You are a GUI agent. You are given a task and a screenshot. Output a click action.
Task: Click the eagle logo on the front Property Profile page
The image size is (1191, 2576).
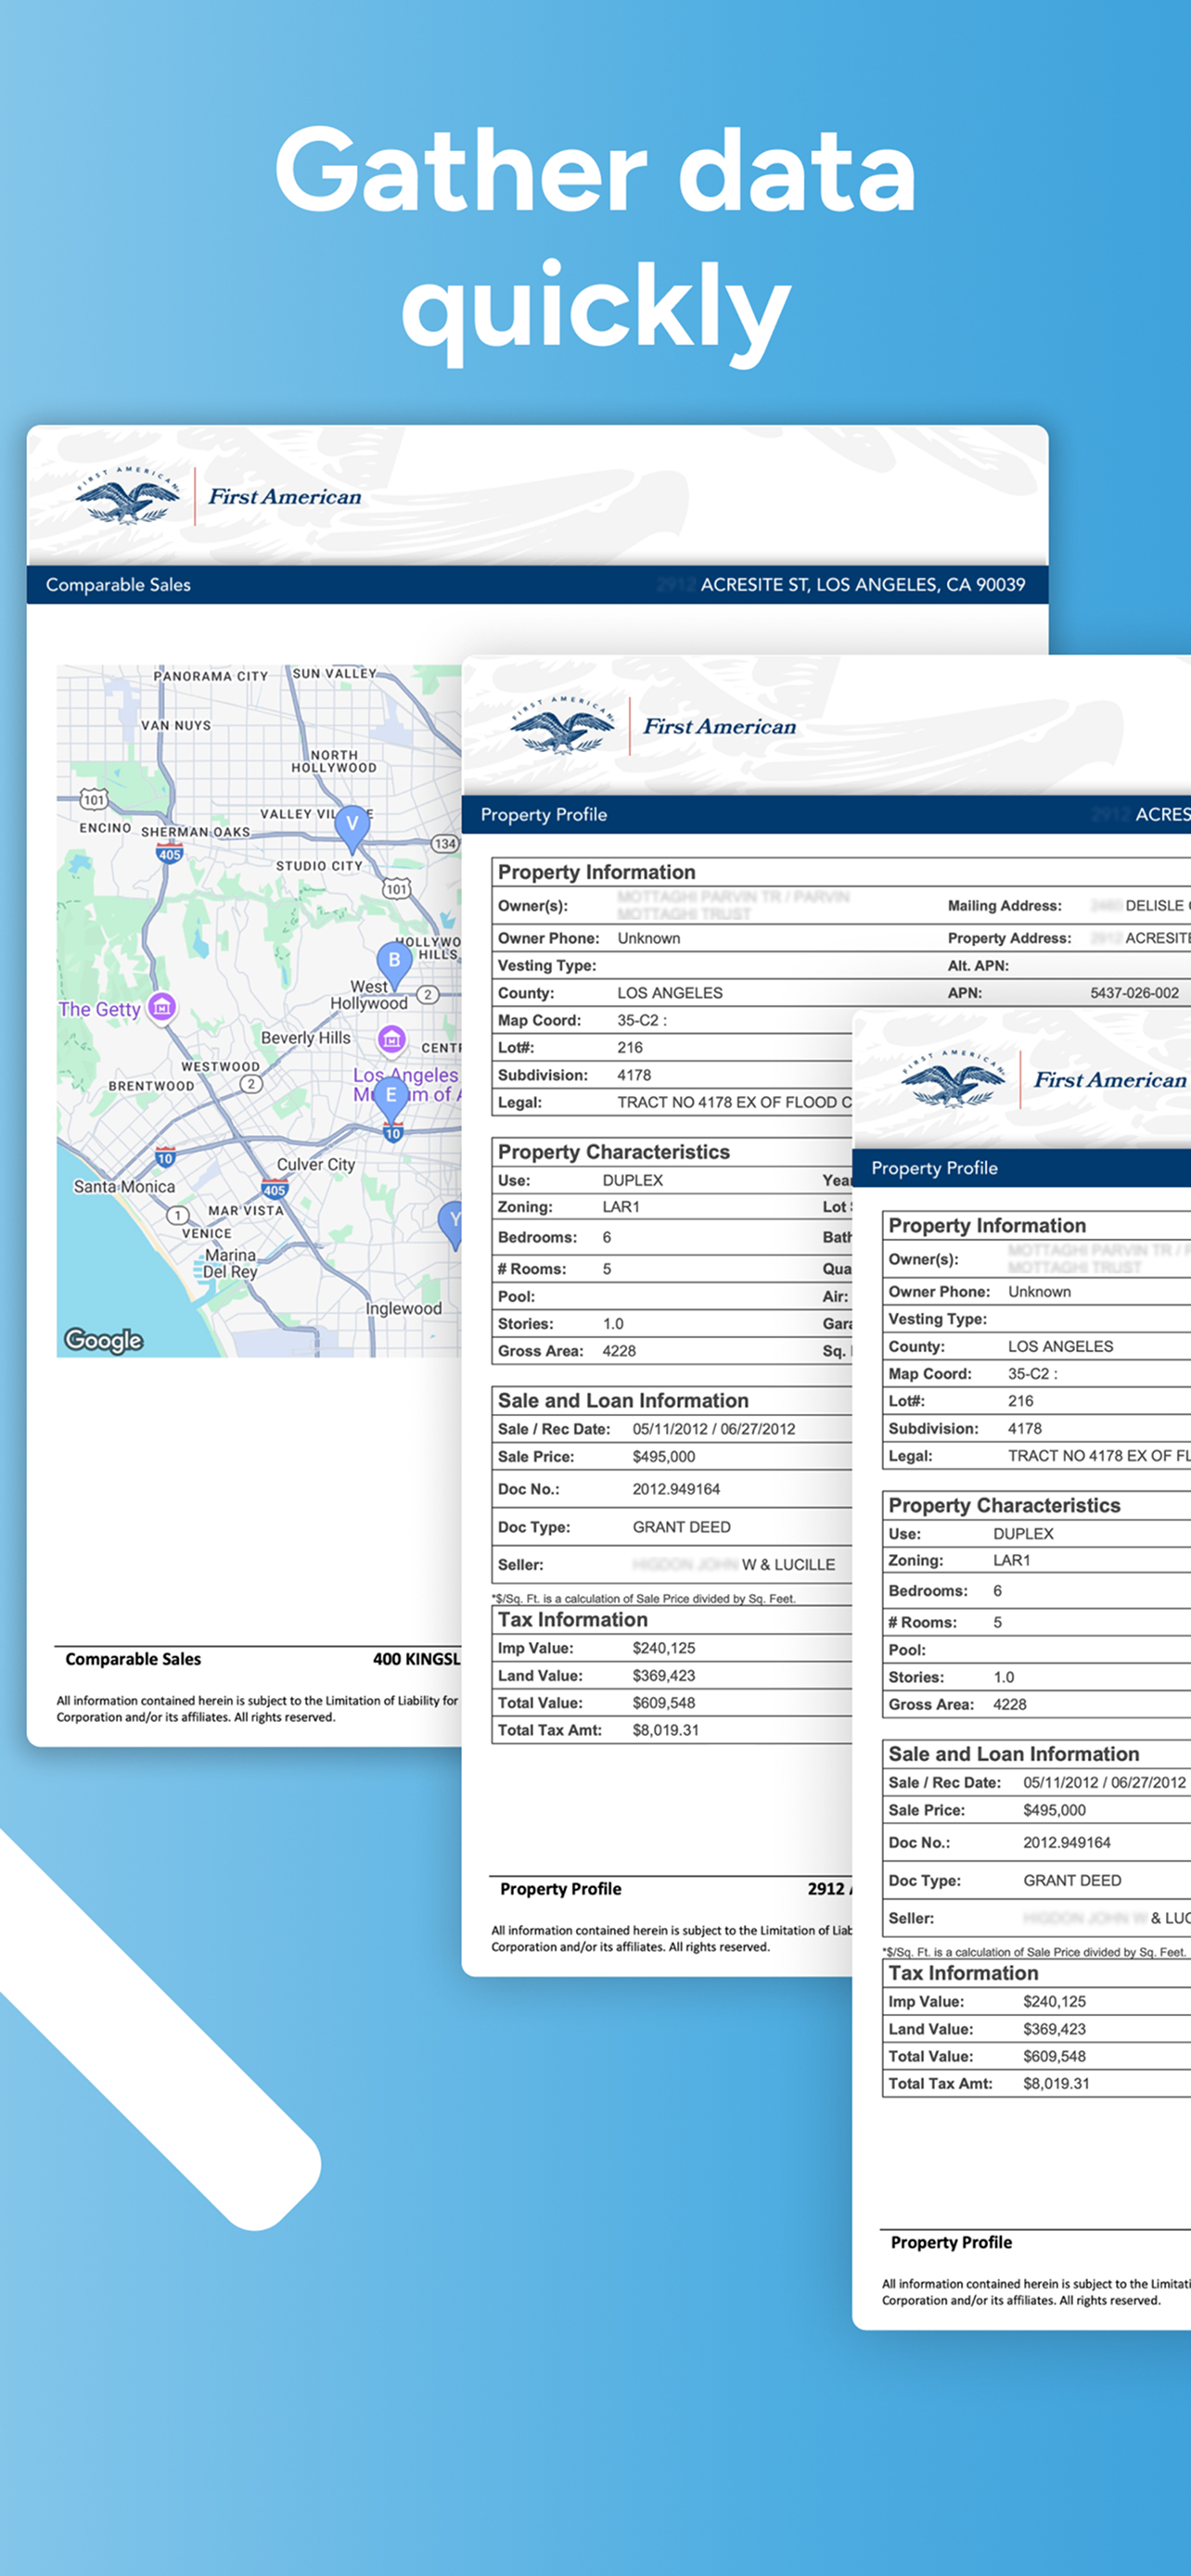(x=953, y=1079)
